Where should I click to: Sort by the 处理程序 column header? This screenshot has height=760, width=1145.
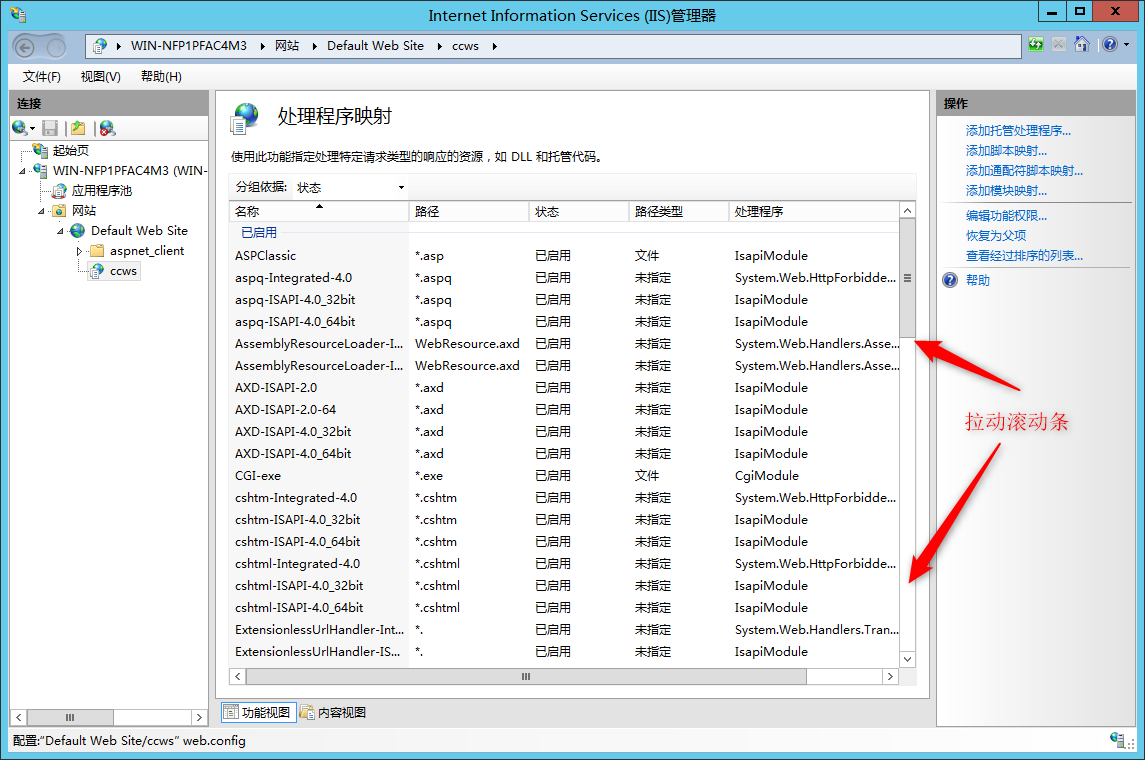(813, 212)
